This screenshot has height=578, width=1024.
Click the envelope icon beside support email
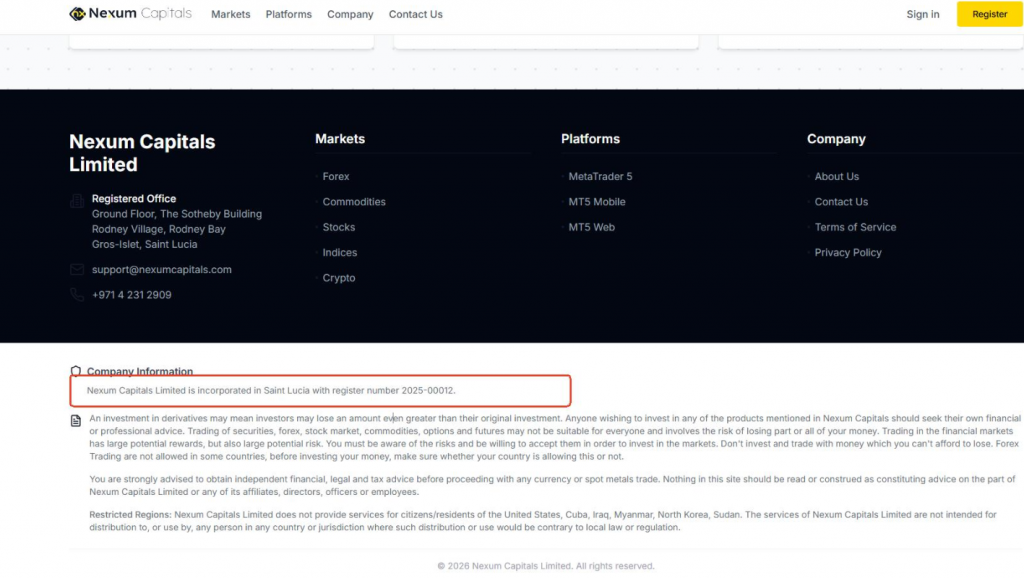point(77,269)
